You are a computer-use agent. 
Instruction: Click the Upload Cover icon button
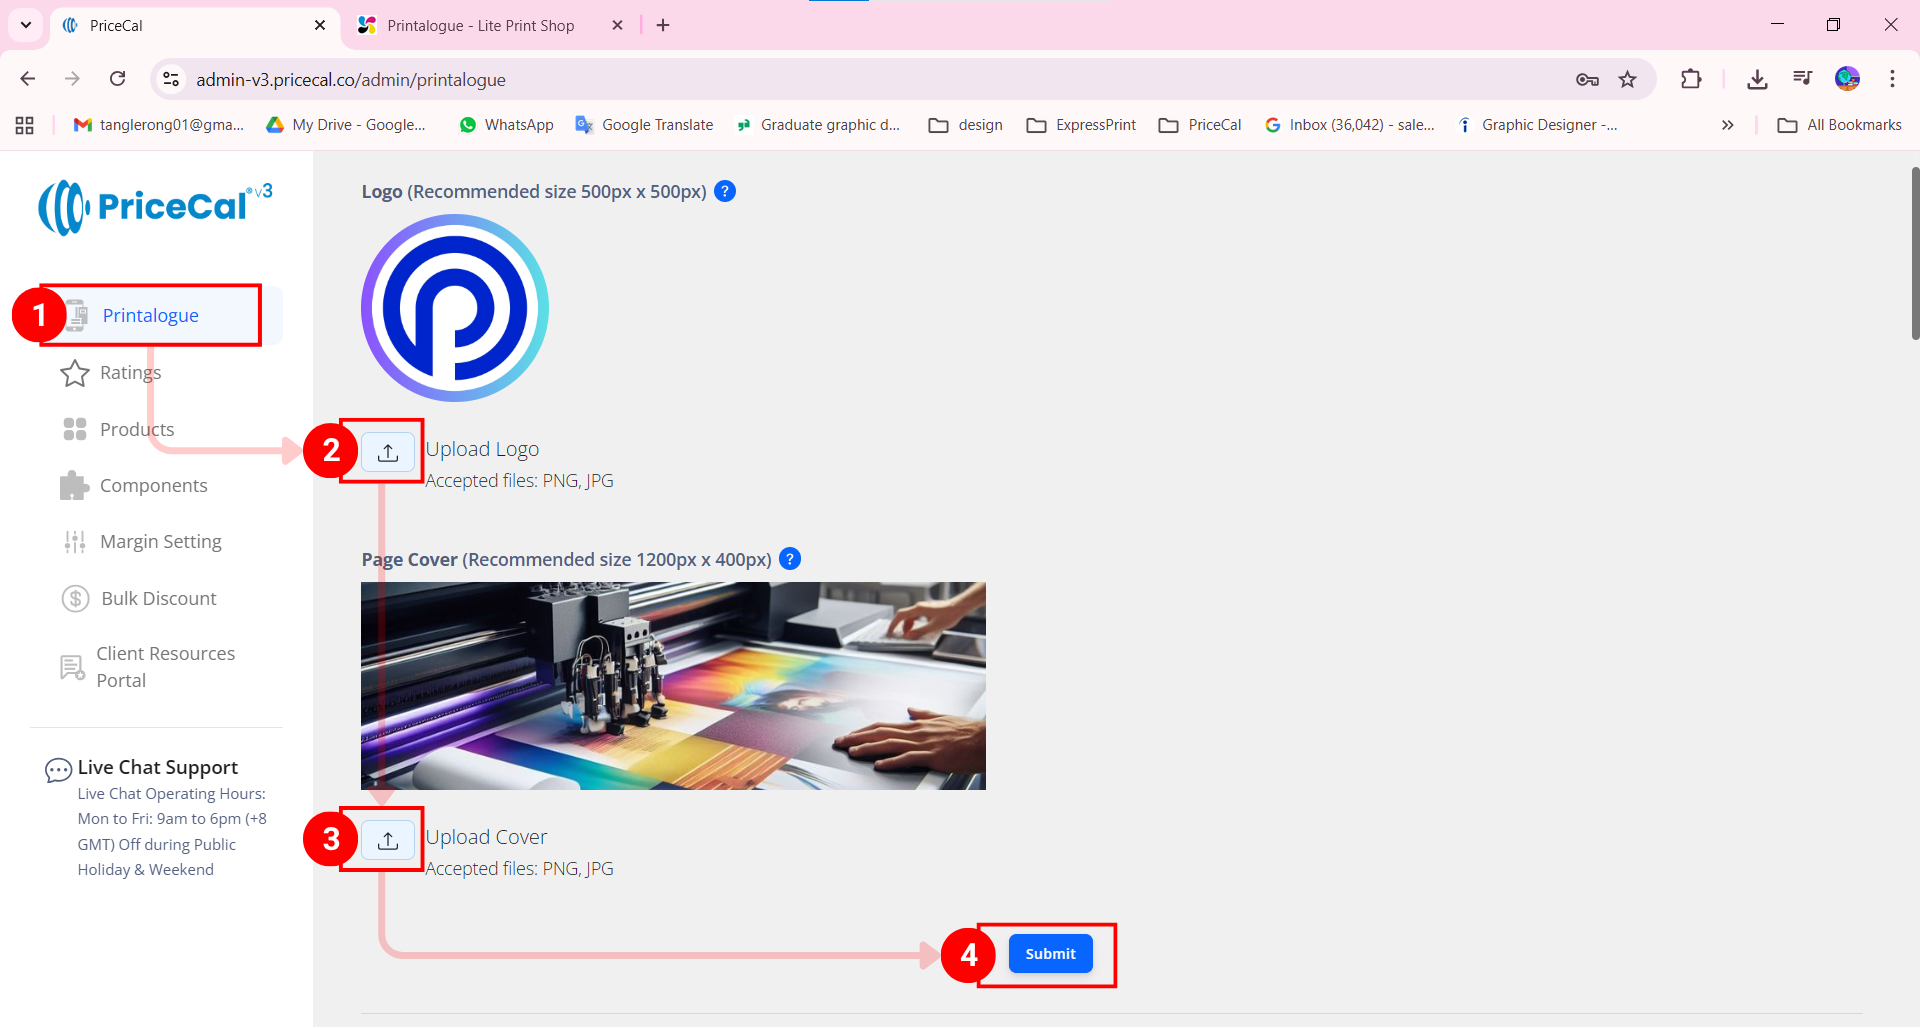tap(388, 840)
